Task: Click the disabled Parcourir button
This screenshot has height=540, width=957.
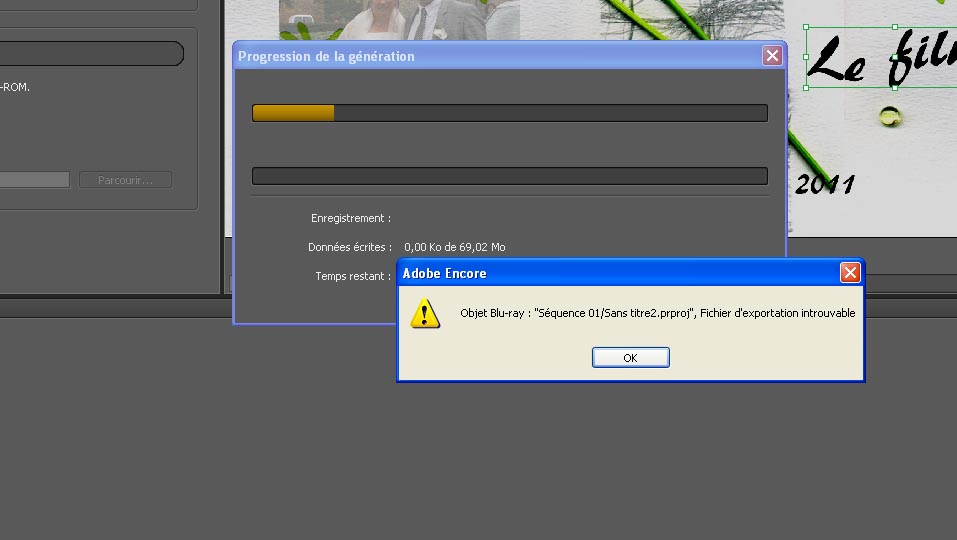Action: point(125,180)
